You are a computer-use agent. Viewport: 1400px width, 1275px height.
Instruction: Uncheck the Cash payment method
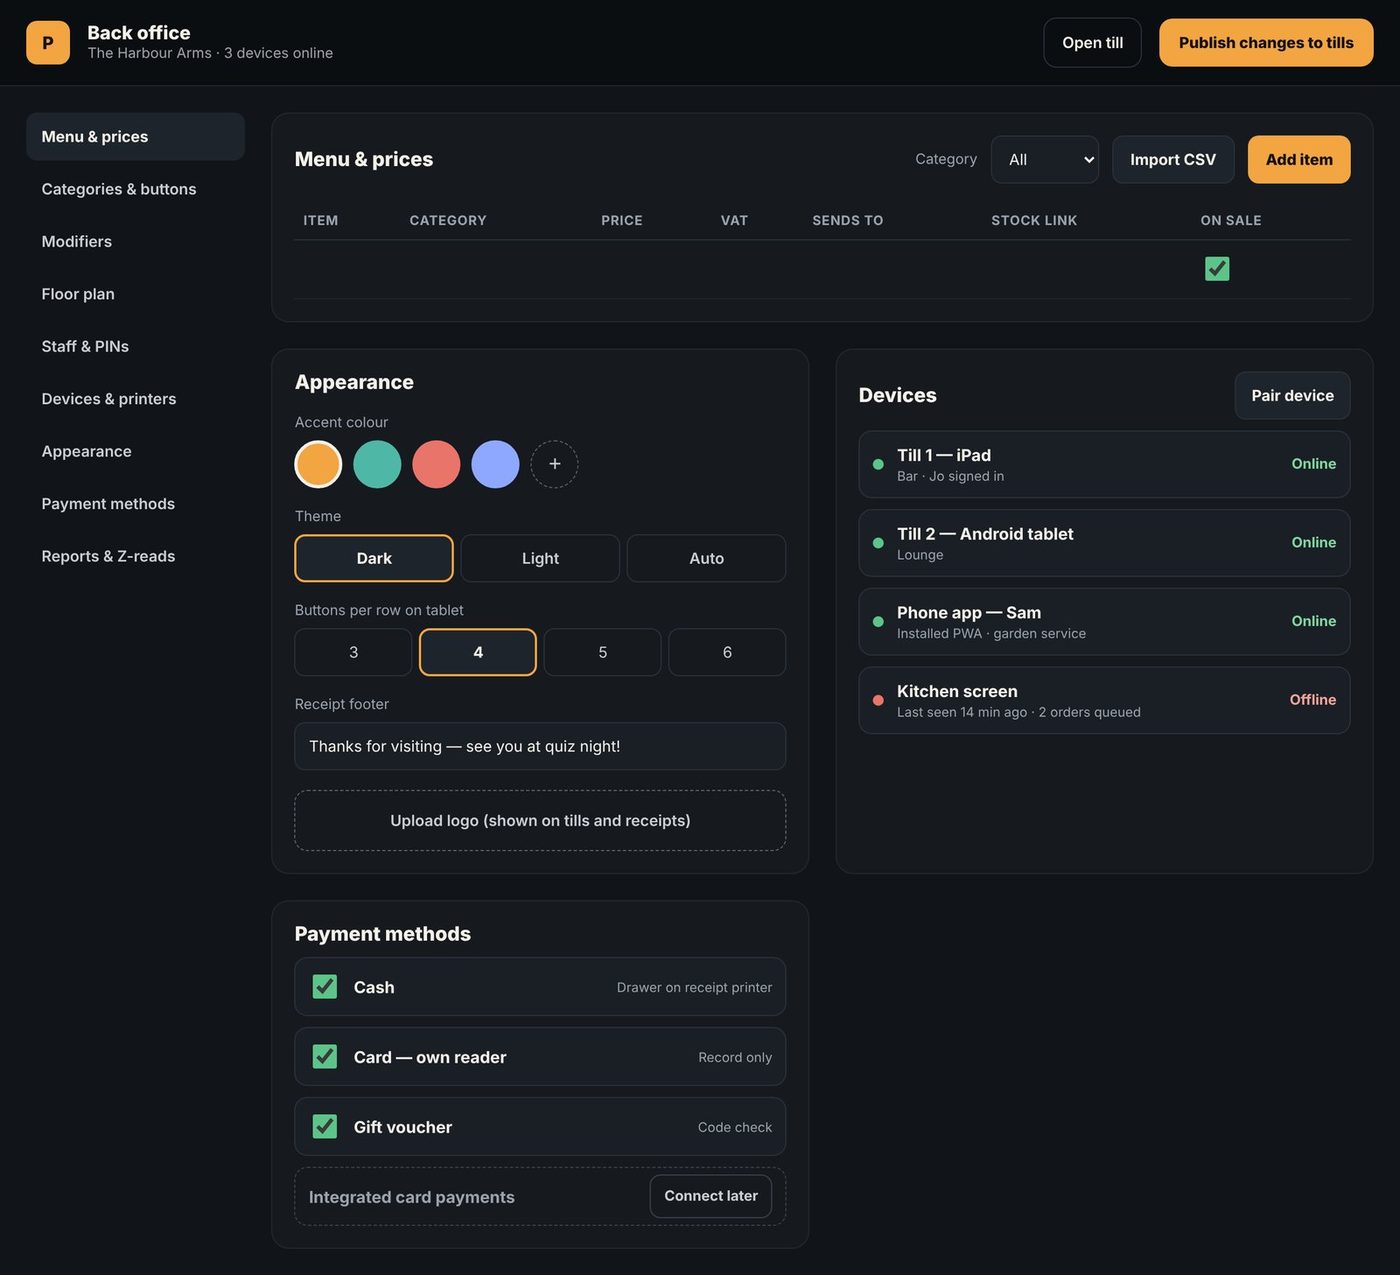(x=325, y=987)
